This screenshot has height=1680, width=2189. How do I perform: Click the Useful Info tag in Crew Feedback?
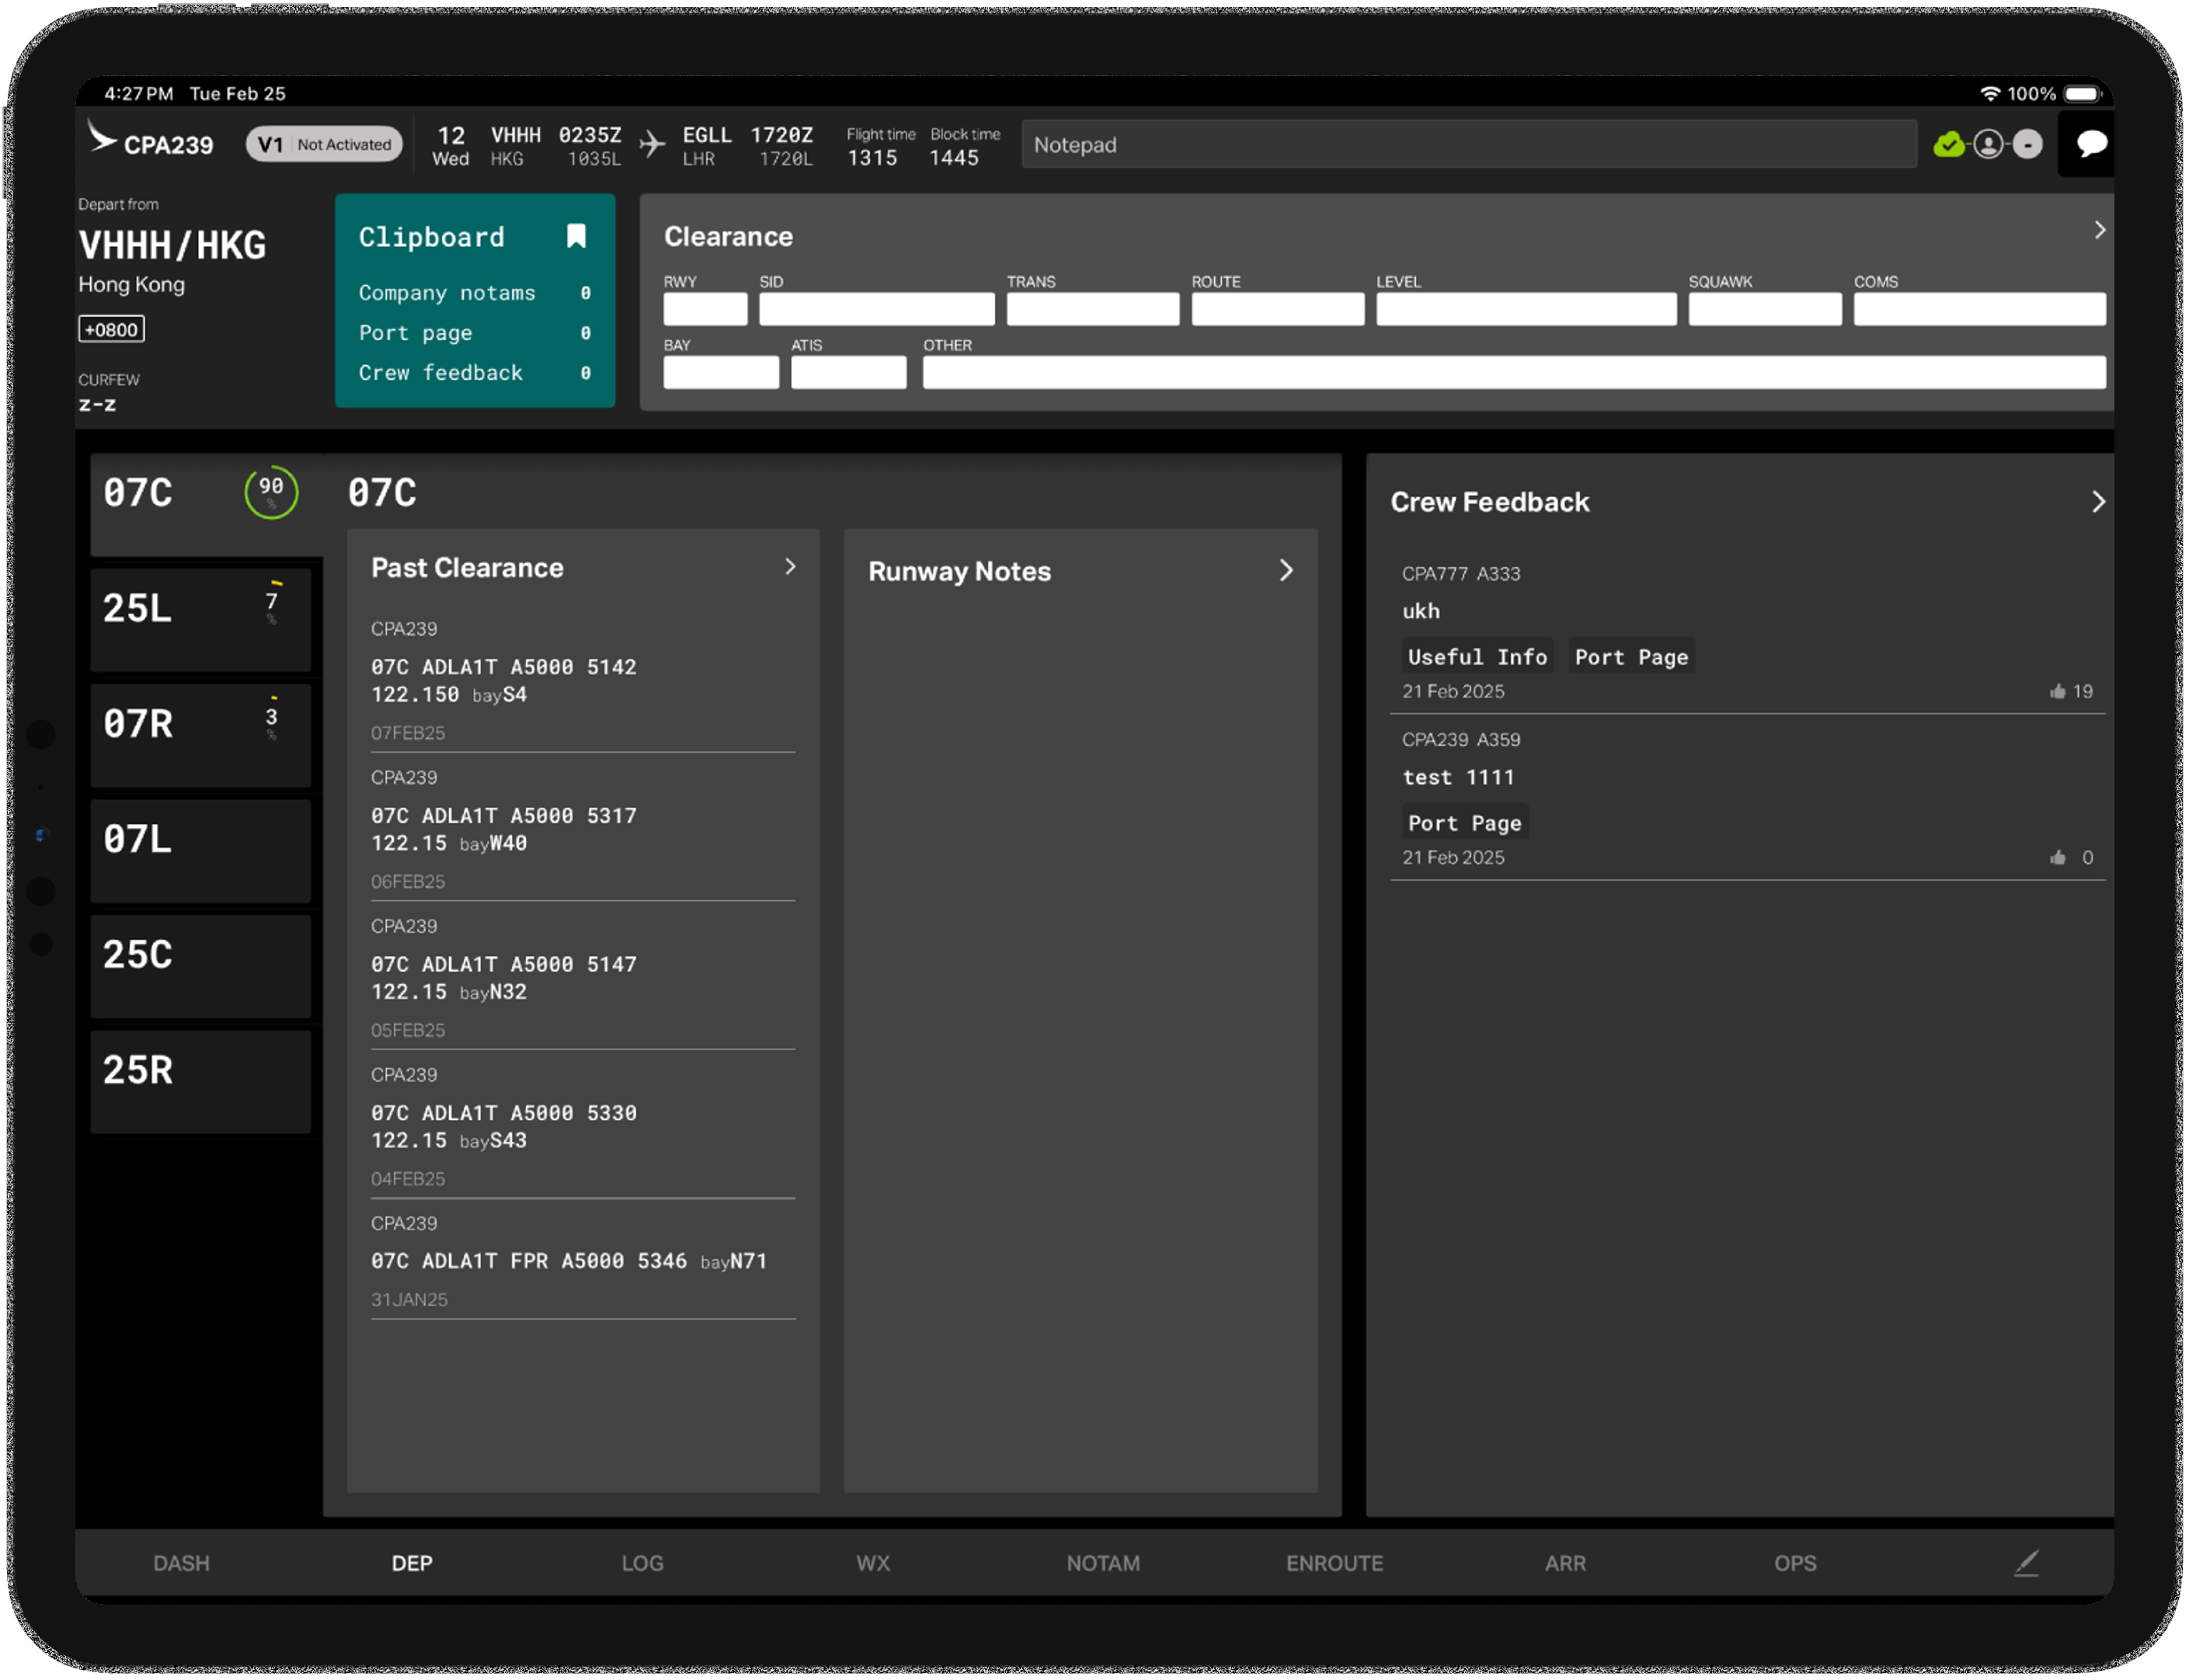coord(1477,656)
